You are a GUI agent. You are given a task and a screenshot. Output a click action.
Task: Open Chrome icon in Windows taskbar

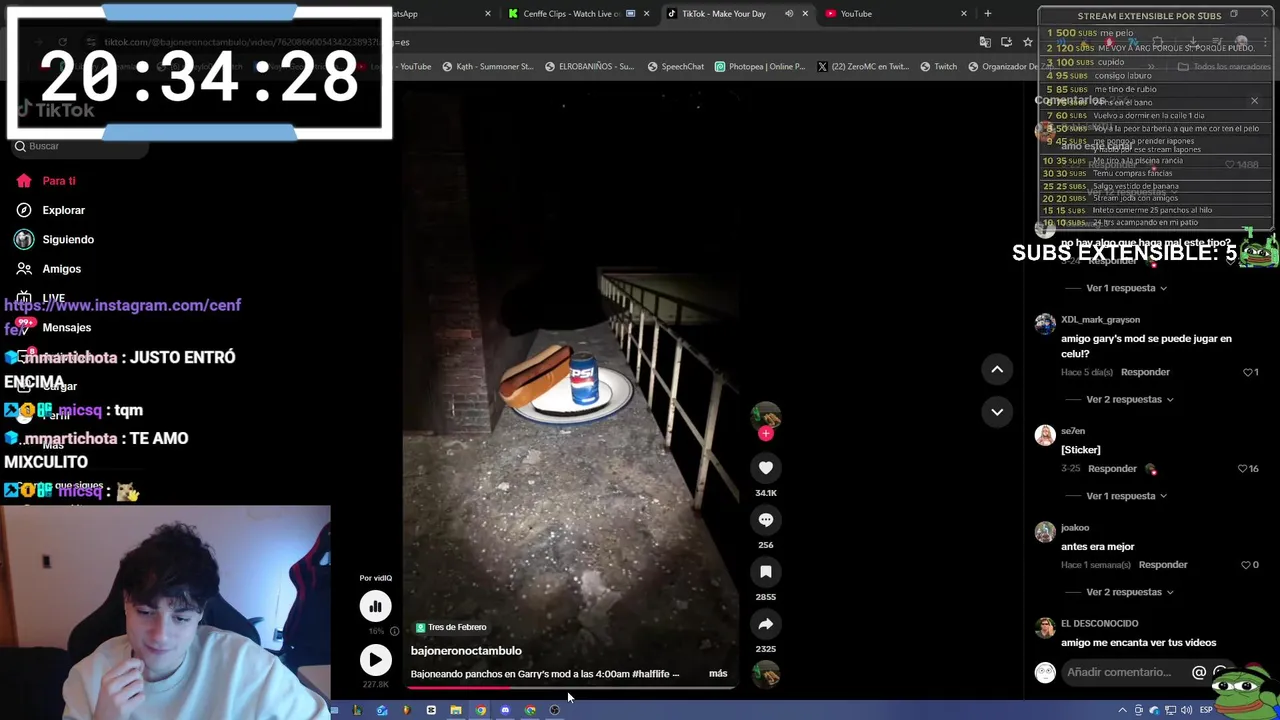[x=481, y=710]
